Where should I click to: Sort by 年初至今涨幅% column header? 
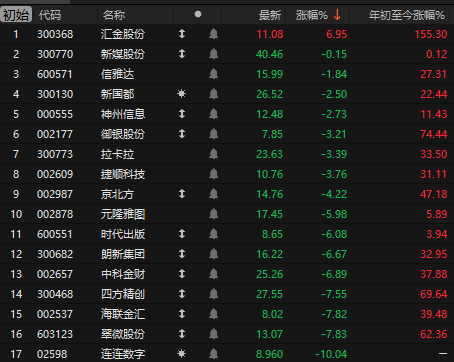(406, 15)
